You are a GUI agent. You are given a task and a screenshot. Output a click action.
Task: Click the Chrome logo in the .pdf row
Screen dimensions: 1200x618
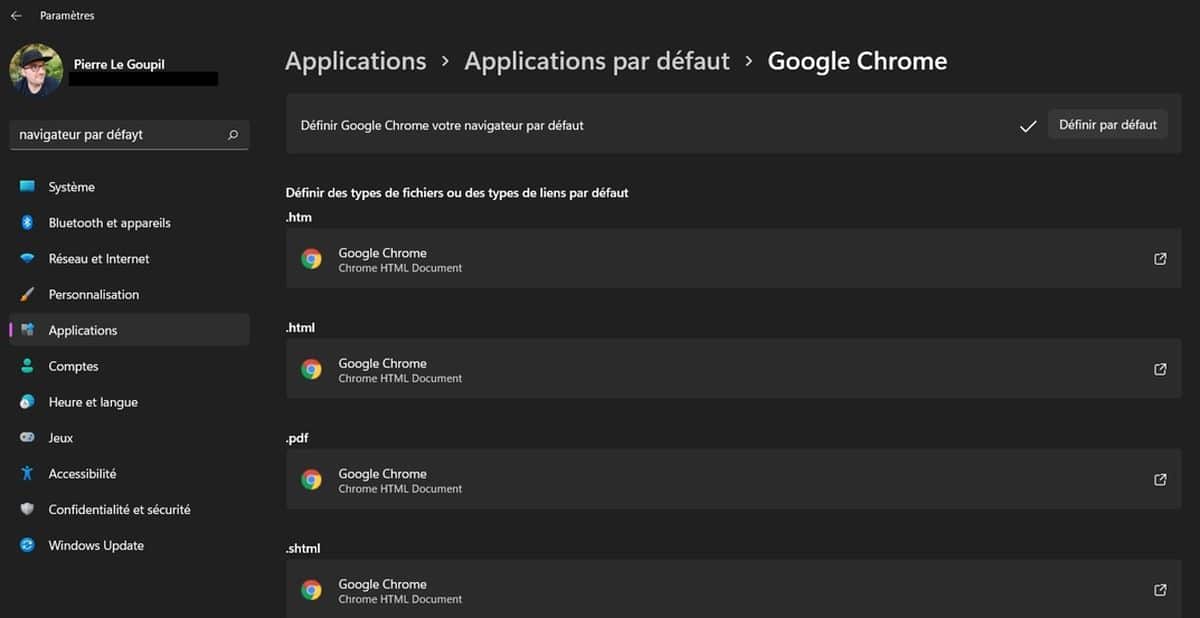click(312, 480)
